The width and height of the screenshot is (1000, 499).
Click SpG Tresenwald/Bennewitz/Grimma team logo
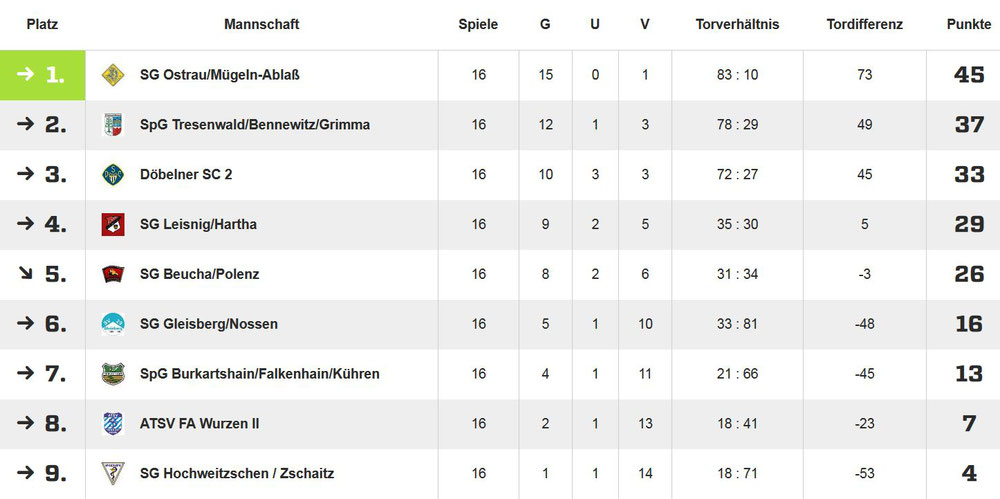pos(113,124)
